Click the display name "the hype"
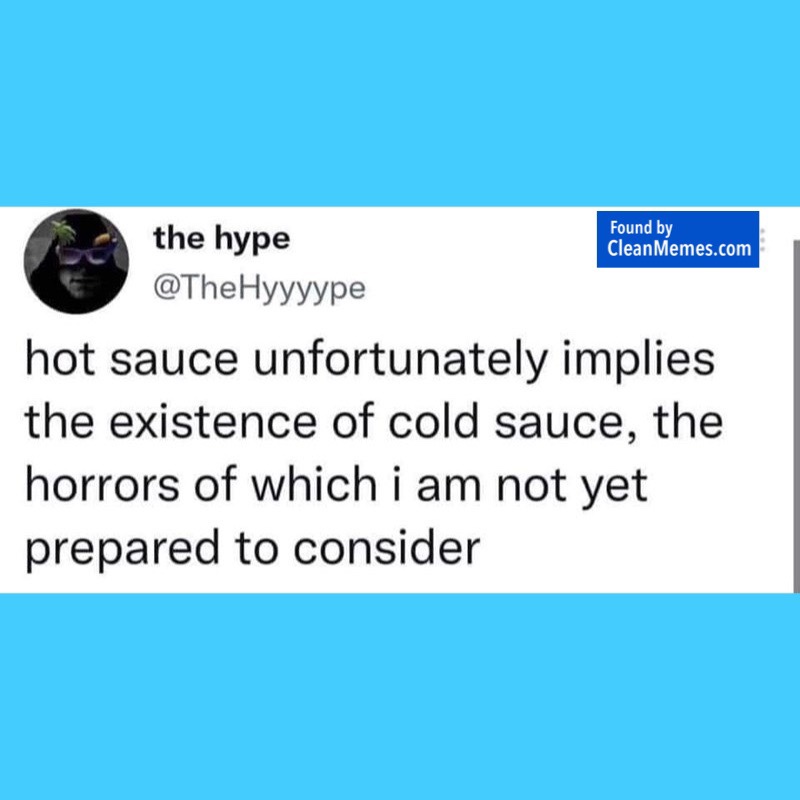This screenshot has height=800, width=800. coord(222,239)
